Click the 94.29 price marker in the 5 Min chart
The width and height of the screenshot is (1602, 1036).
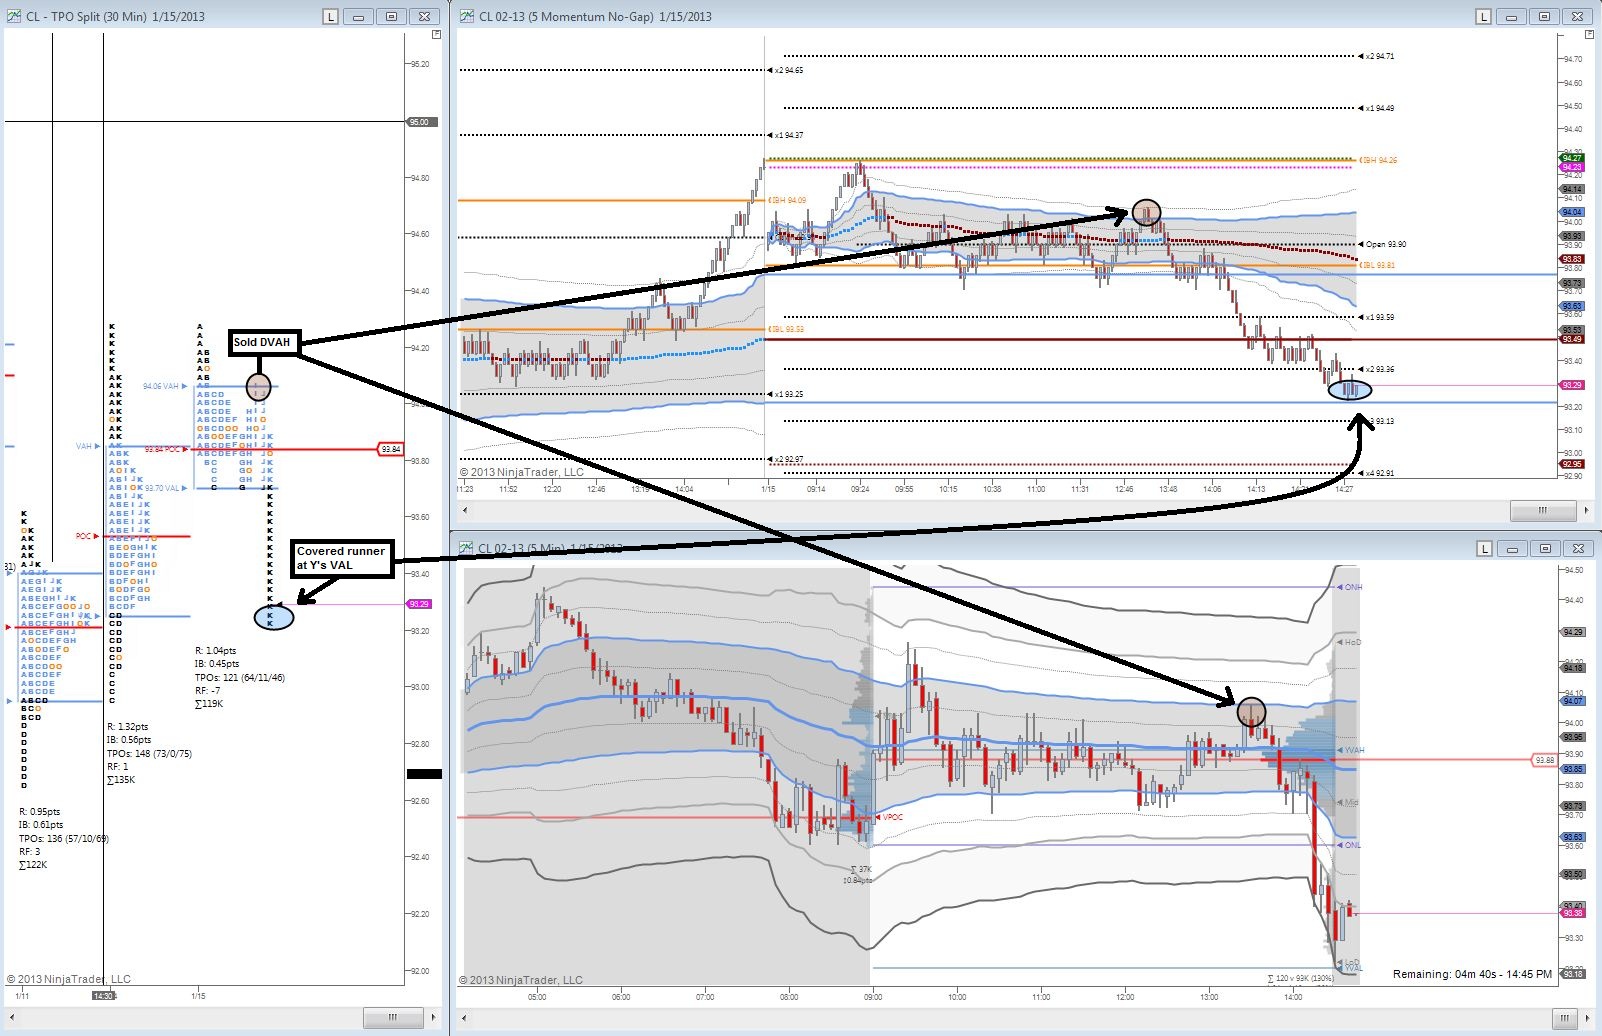[x=1573, y=632]
